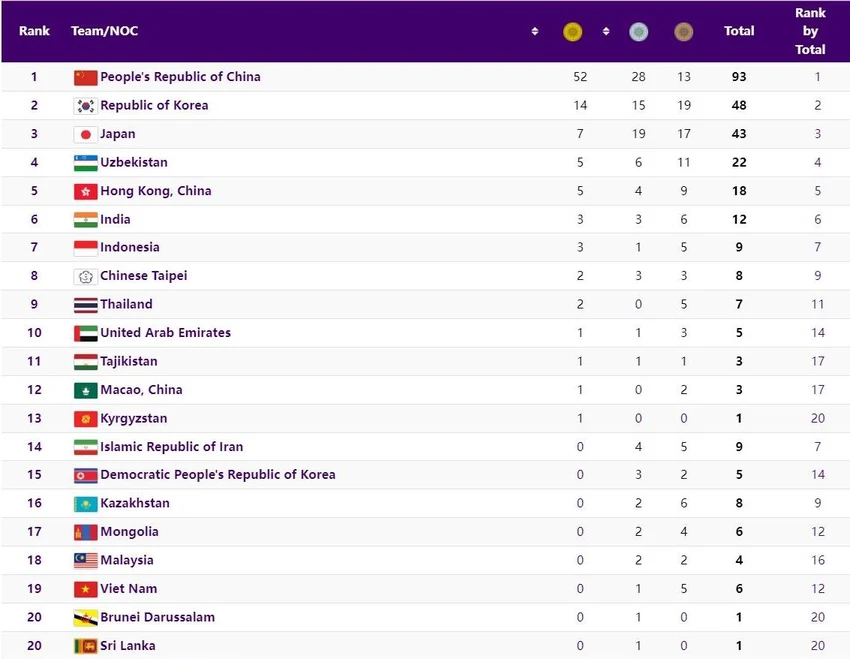Click the silver medal column icon

point(639,32)
